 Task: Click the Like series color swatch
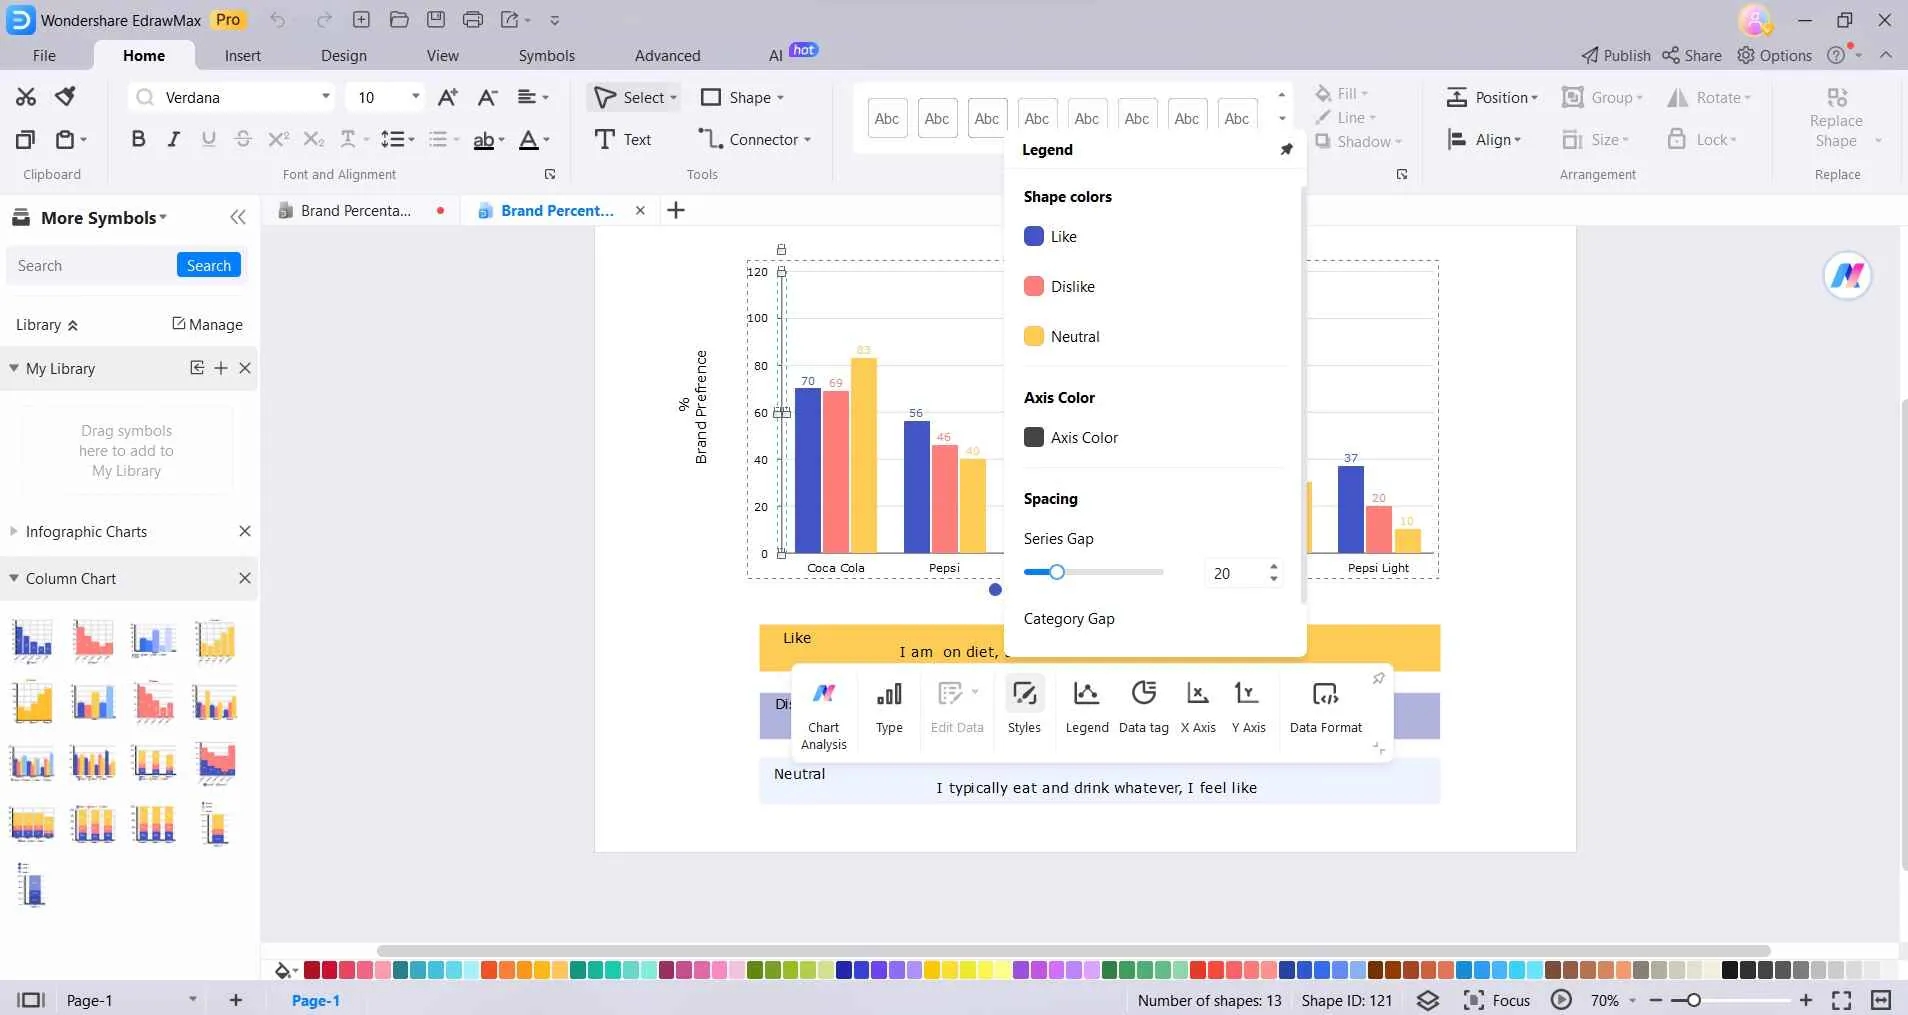click(1034, 236)
